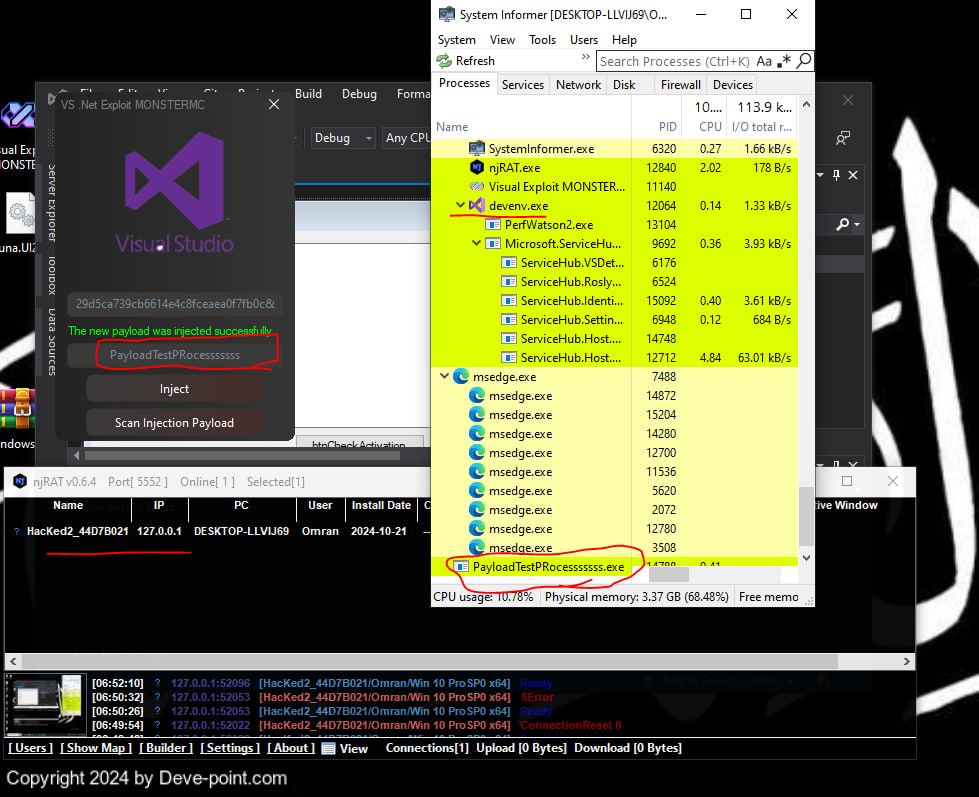Viewport: 979px width, 797px height.
Task: Open the Debug configuration dropdown in Visual Studio
Action: point(343,138)
